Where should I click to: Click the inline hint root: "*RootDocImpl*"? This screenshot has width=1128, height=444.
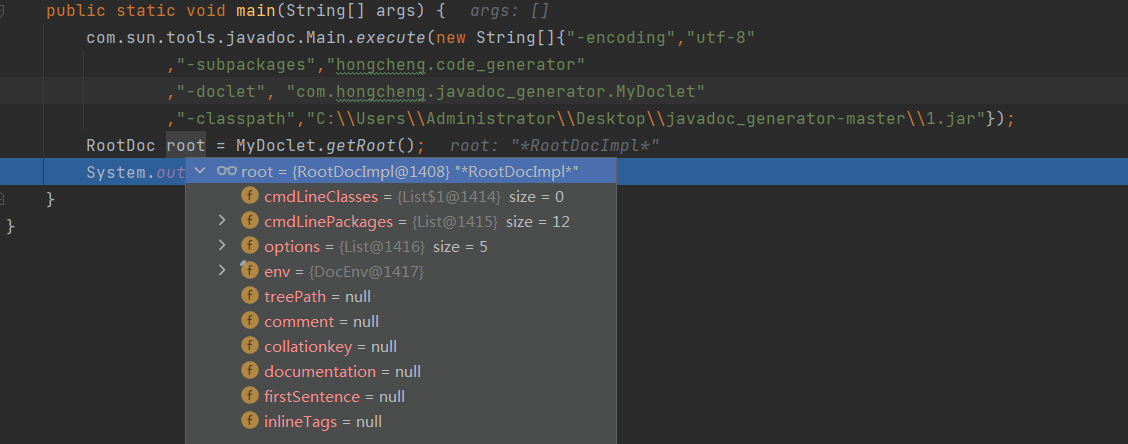[554, 146]
